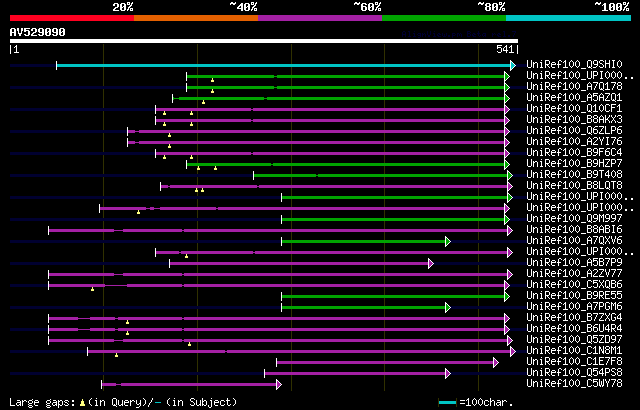Open the UniRef100_Q10CF1 hit label
The width and height of the screenshot is (640, 410).
coord(574,109)
